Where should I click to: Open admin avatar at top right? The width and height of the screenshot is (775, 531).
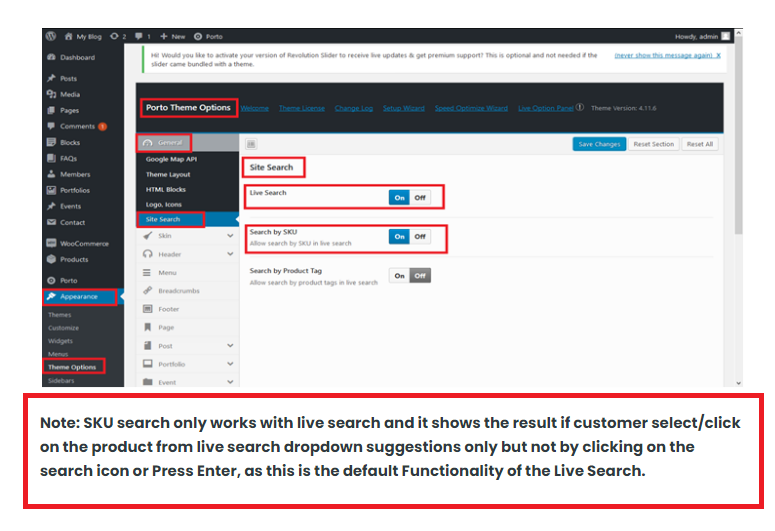click(x=726, y=36)
